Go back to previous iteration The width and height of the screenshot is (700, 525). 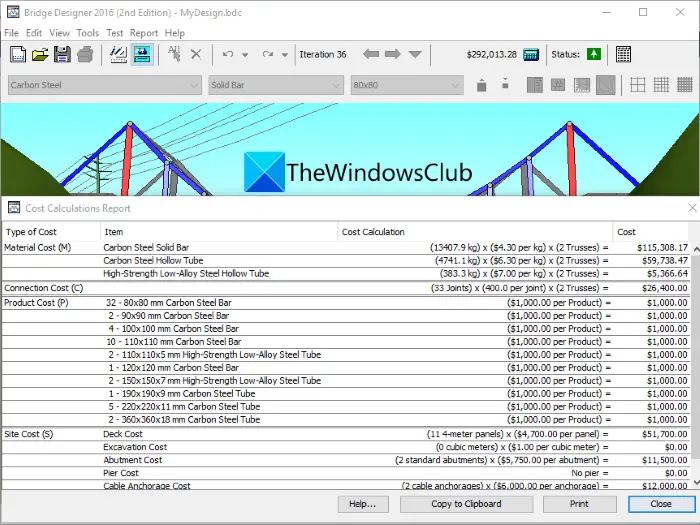click(371, 54)
